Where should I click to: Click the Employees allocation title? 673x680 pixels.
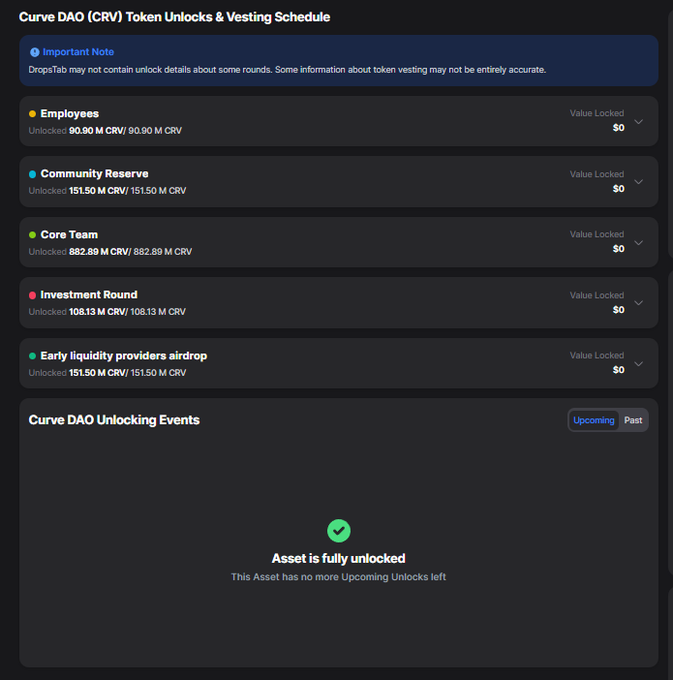[x=69, y=114]
